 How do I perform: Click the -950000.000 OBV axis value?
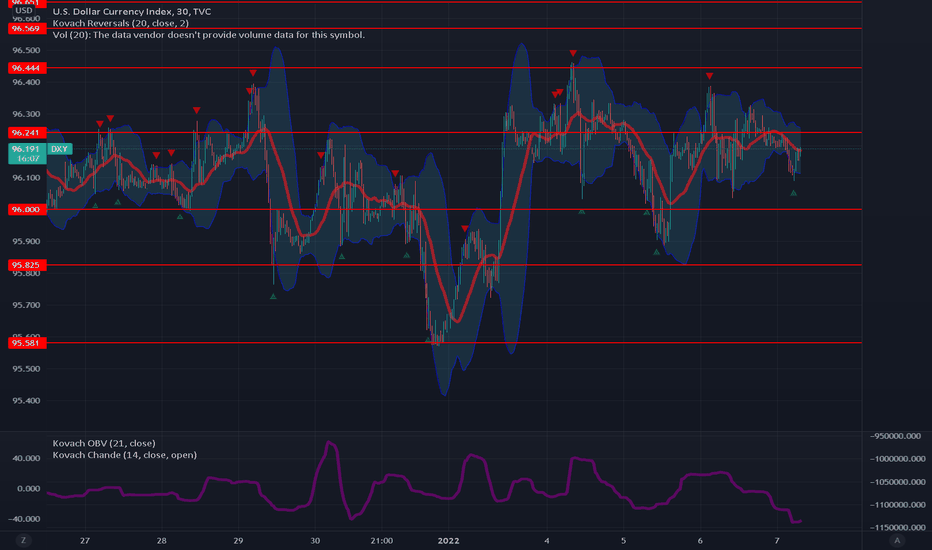click(x=895, y=436)
